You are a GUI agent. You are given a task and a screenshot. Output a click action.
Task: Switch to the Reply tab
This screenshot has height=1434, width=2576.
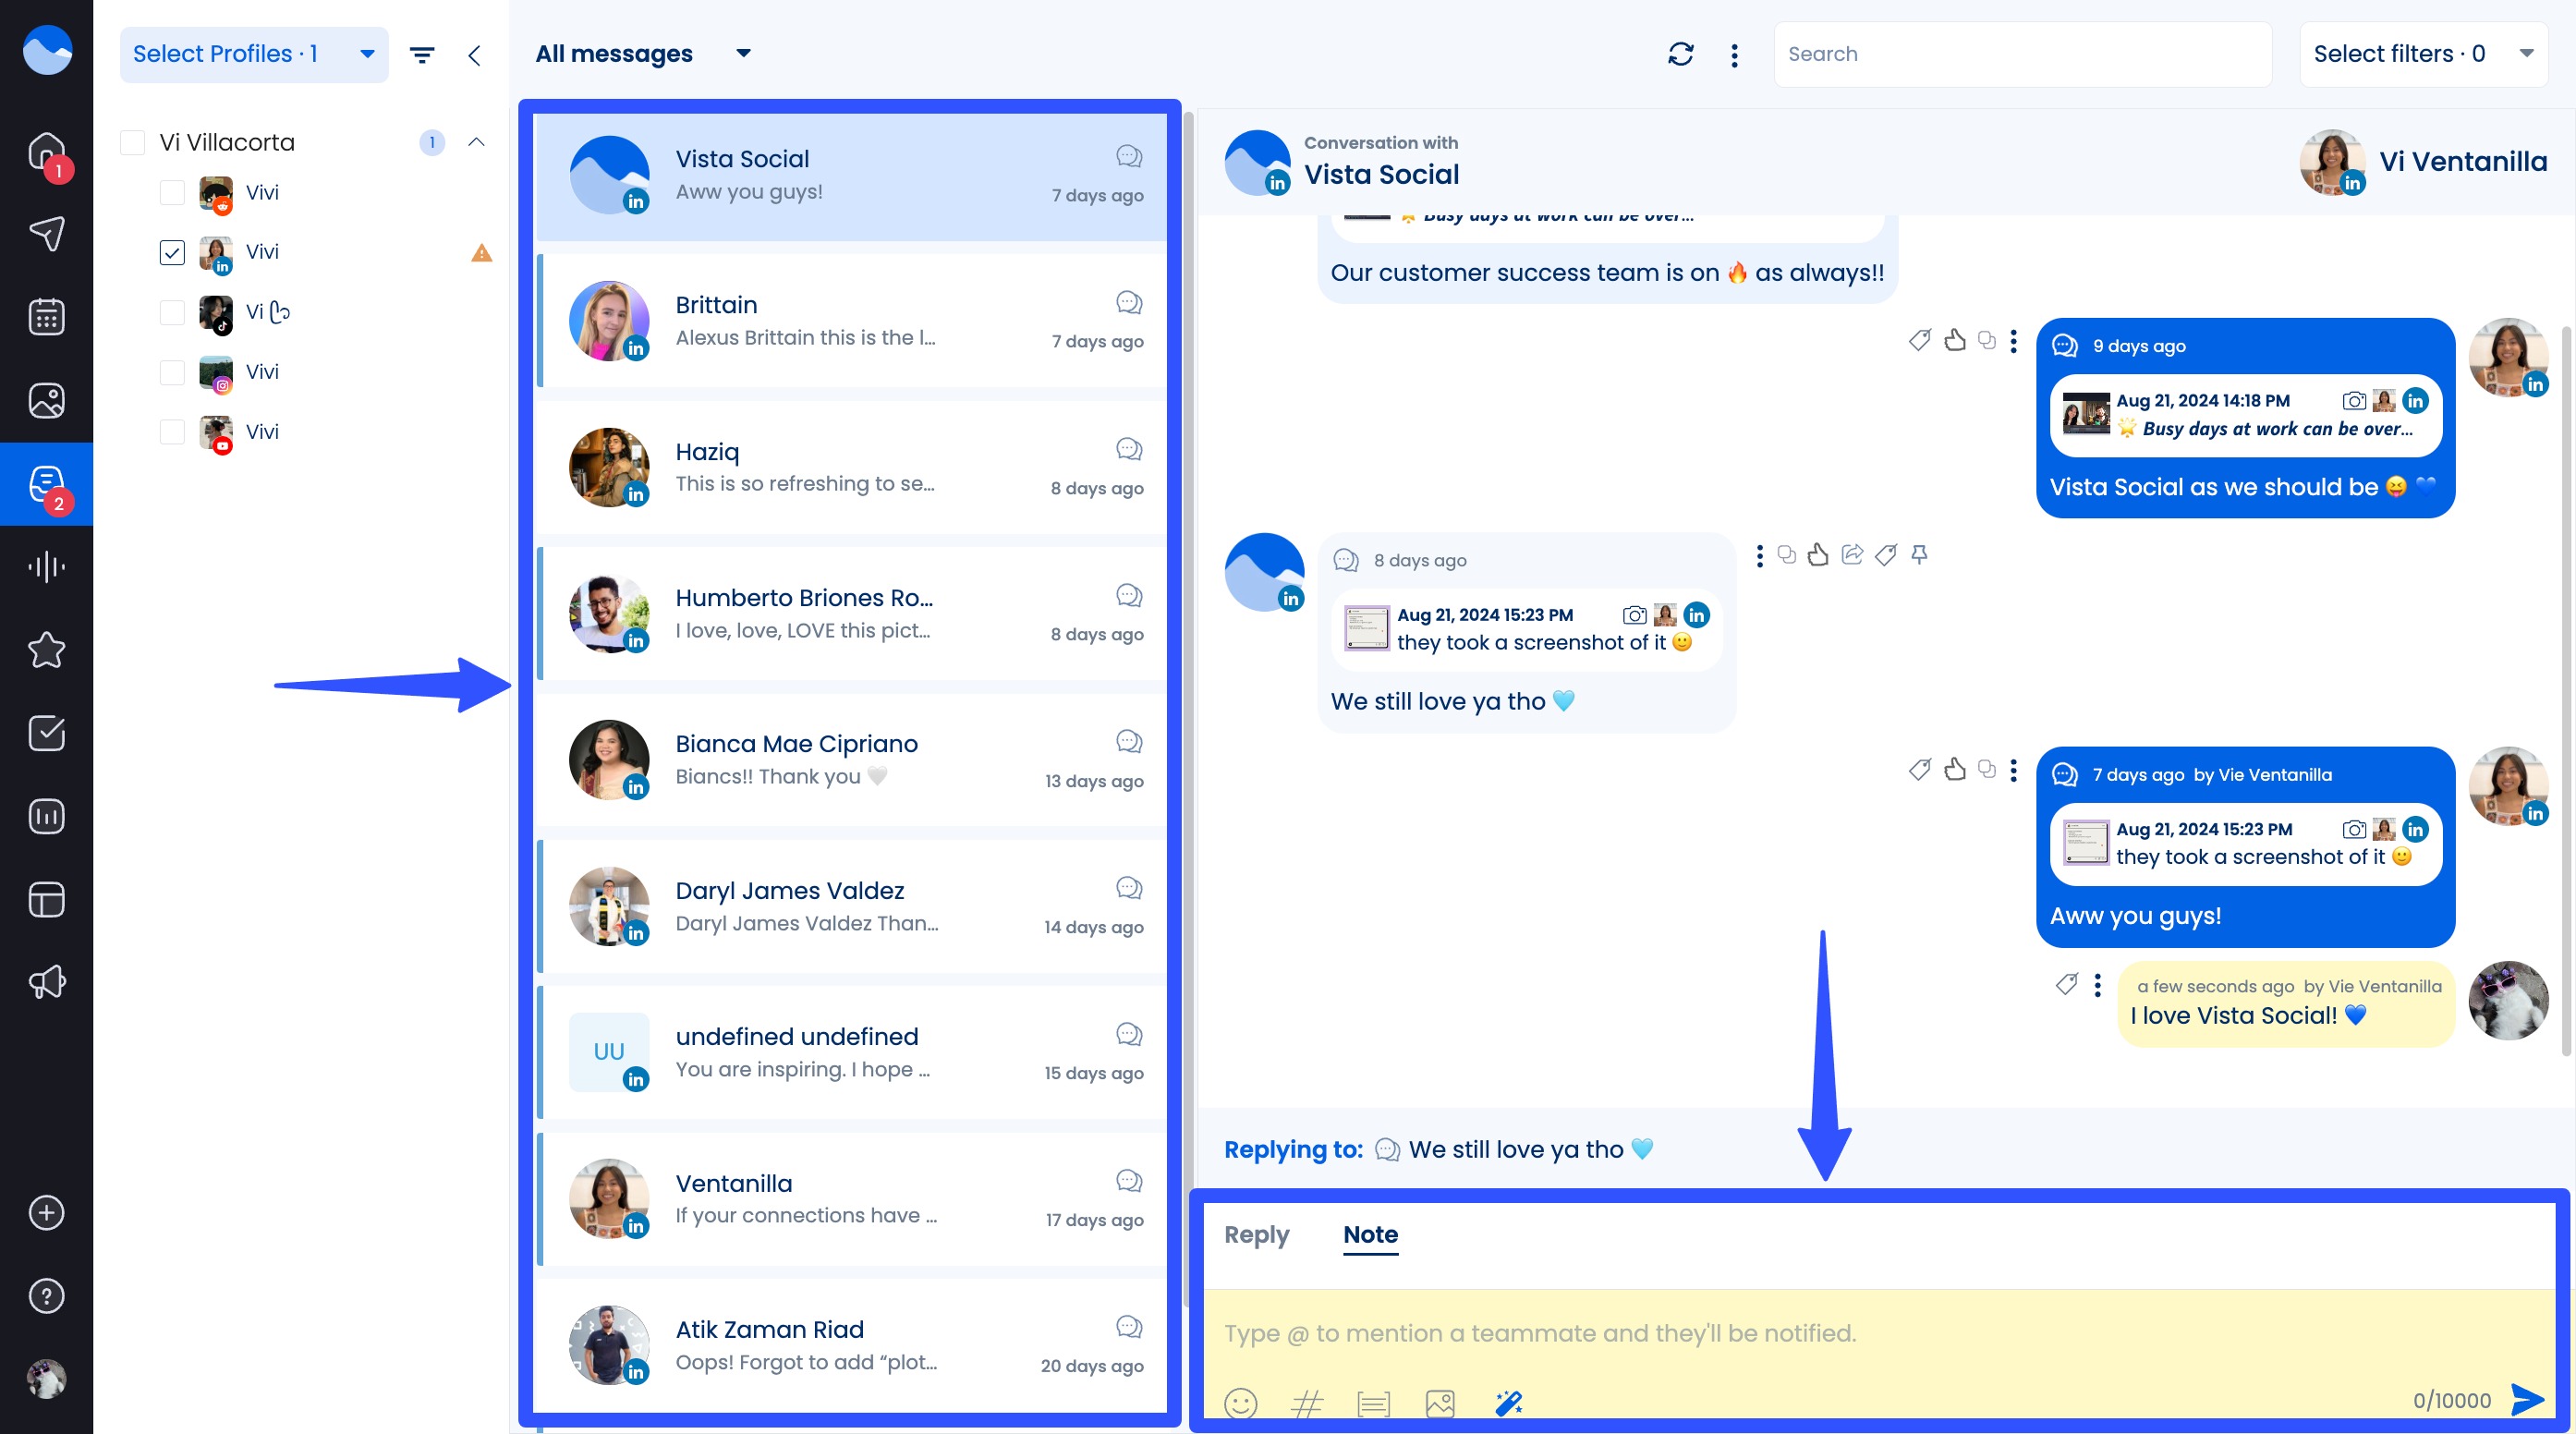click(1256, 1234)
